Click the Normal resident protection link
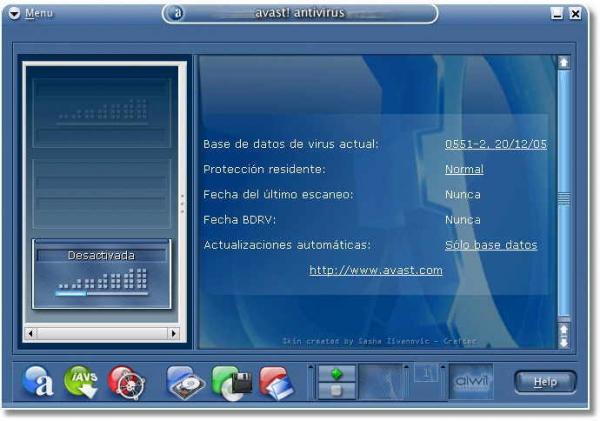This screenshot has width=600, height=421. [x=464, y=169]
